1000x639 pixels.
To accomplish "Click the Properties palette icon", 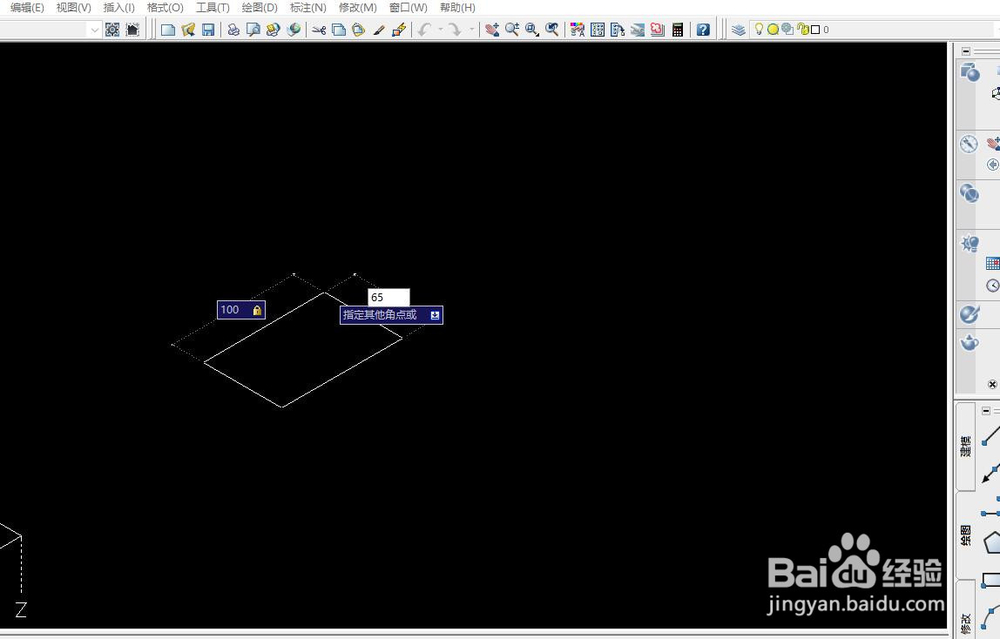I will tap(577, 29).
